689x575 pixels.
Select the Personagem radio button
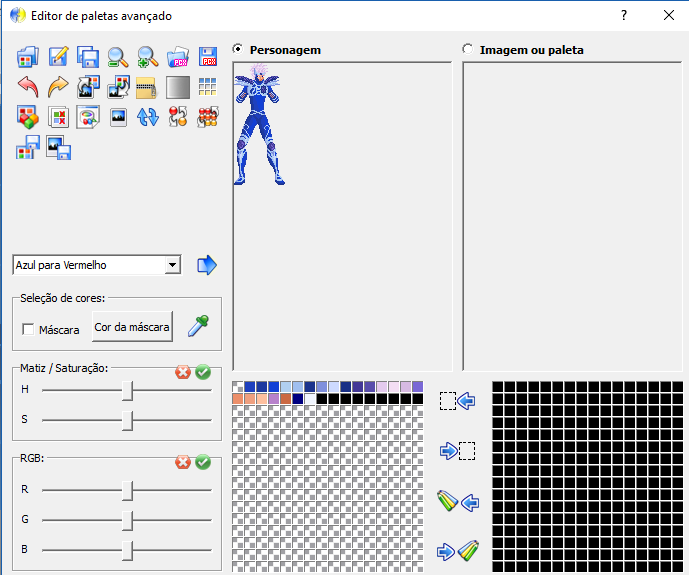[x=238, y=49]
